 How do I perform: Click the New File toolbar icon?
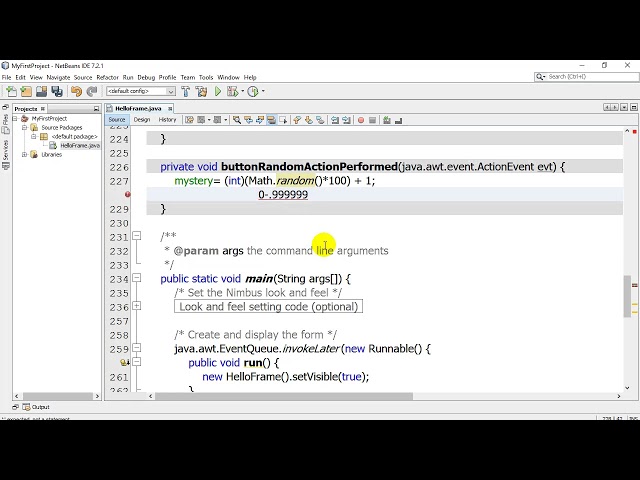[11, 91]
